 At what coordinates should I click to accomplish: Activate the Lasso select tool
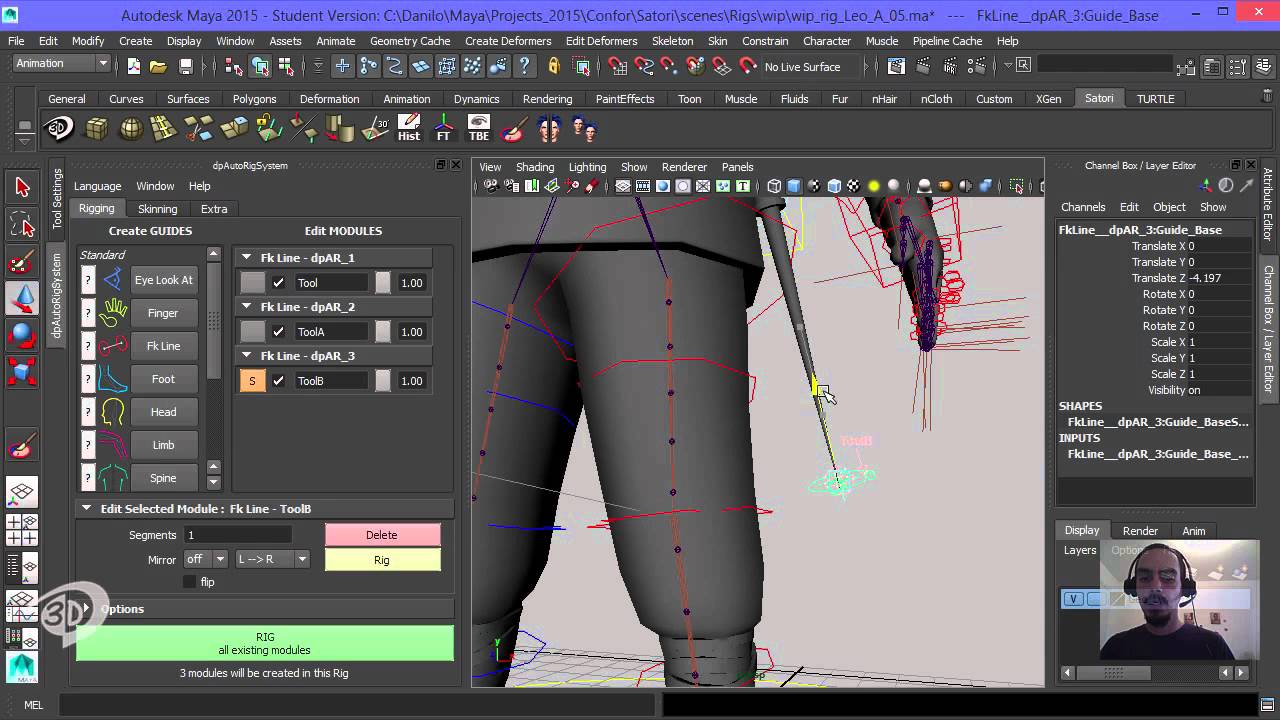22,224
